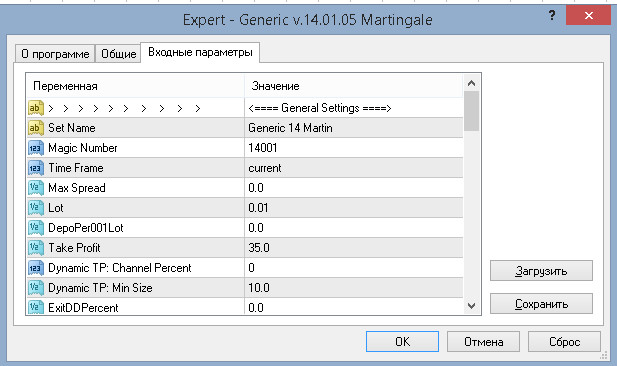Click the Переменная column header
Viewport: 617px width, 366px height.
tap(135, 86)
